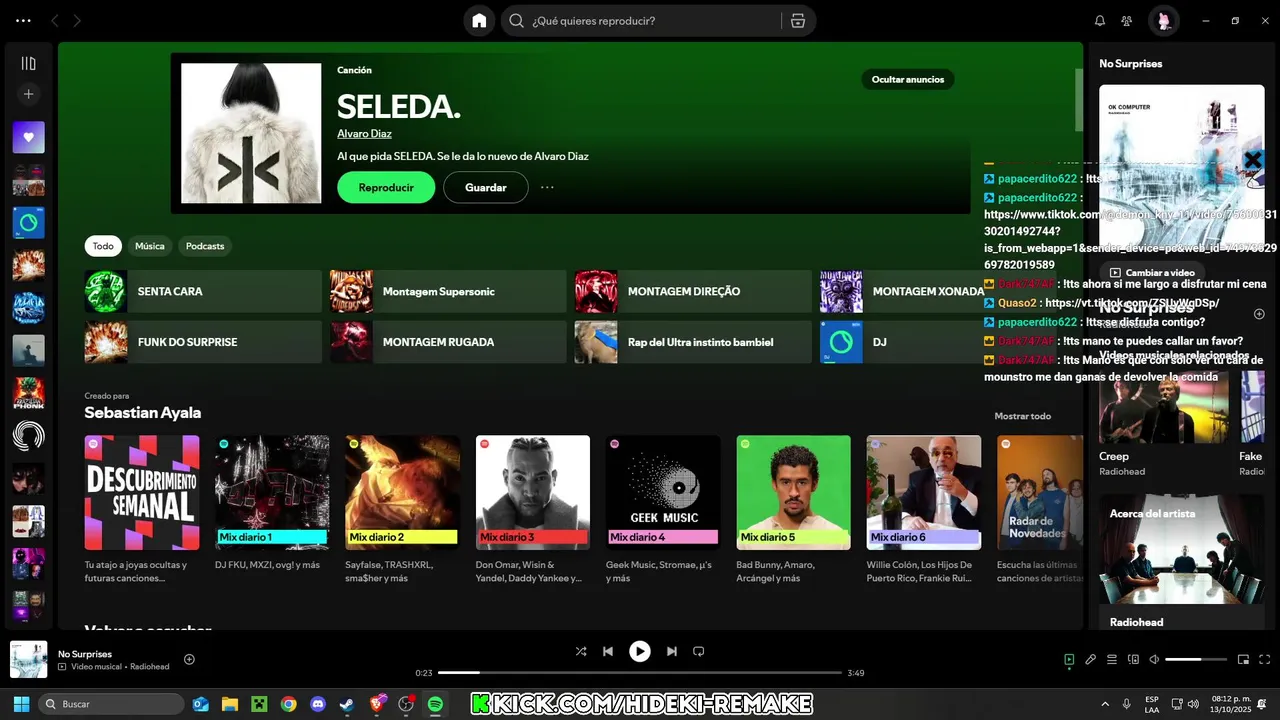Open Liked Songs heart playlist
This screenshot has width=1280, height=720.
[x=28, y=137]
